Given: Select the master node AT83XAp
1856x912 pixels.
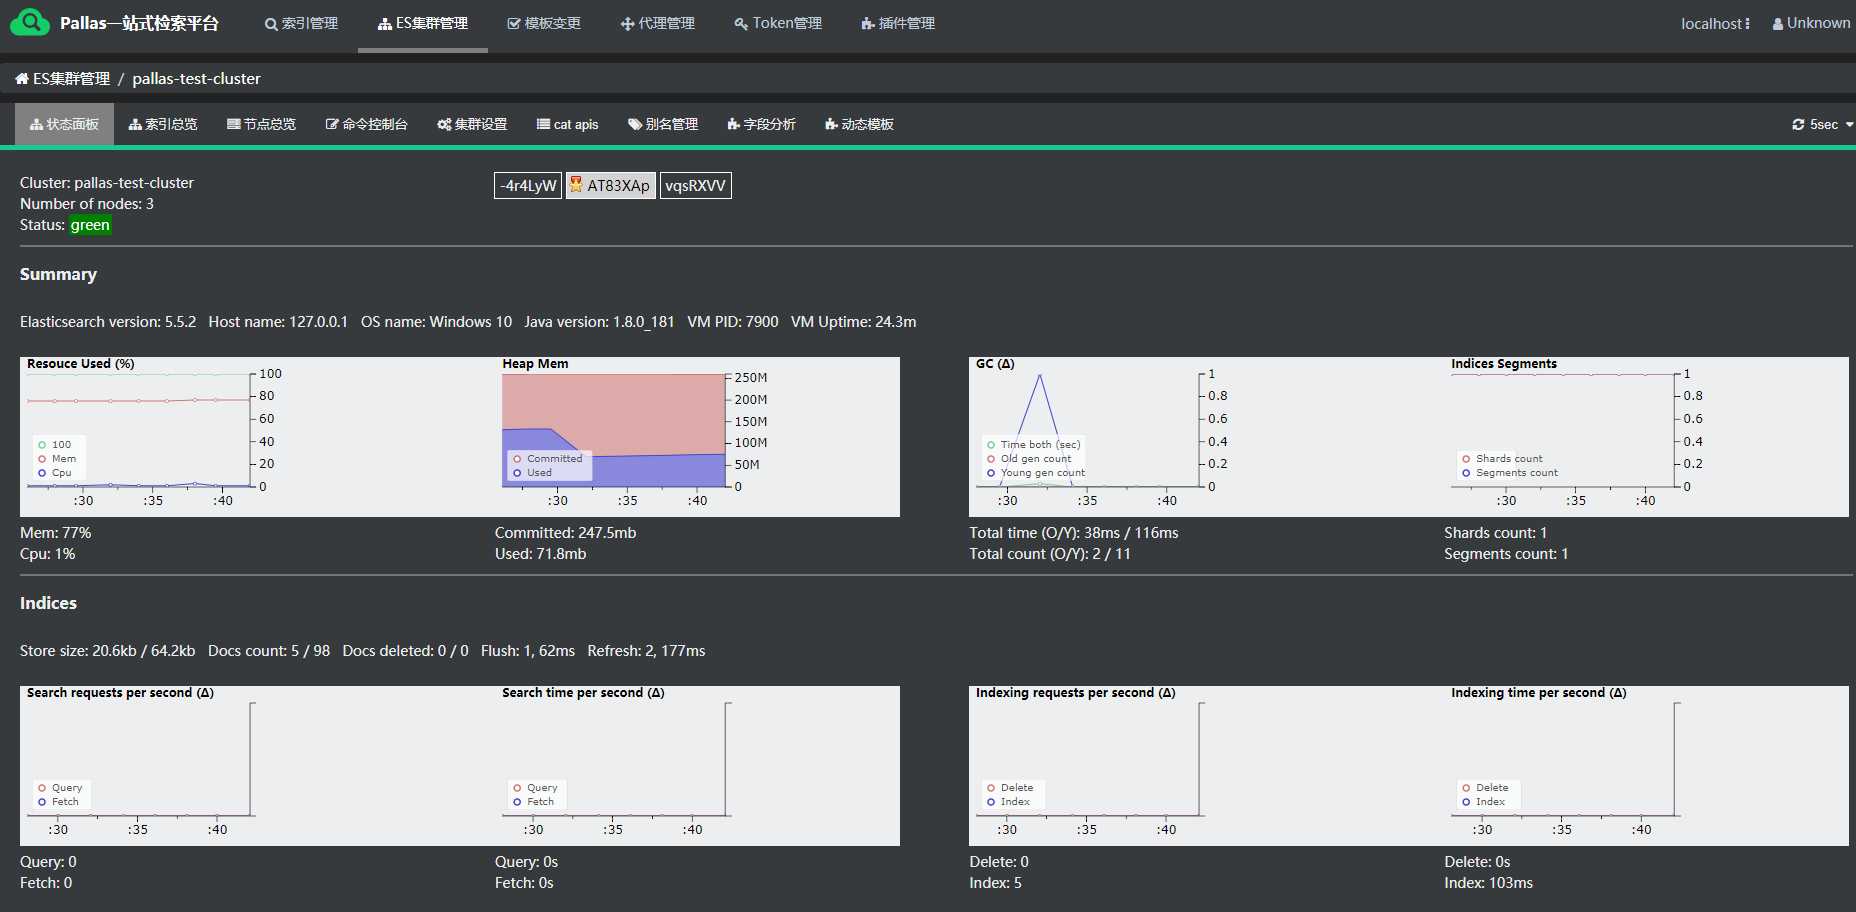Looking at the screenshot, I should (611, 186).
